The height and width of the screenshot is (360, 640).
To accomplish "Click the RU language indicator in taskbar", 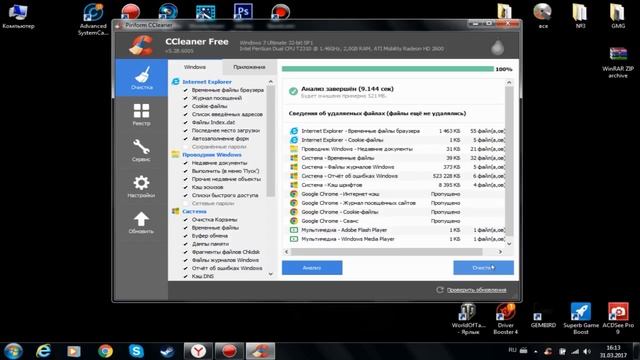I will click(512, 350).
